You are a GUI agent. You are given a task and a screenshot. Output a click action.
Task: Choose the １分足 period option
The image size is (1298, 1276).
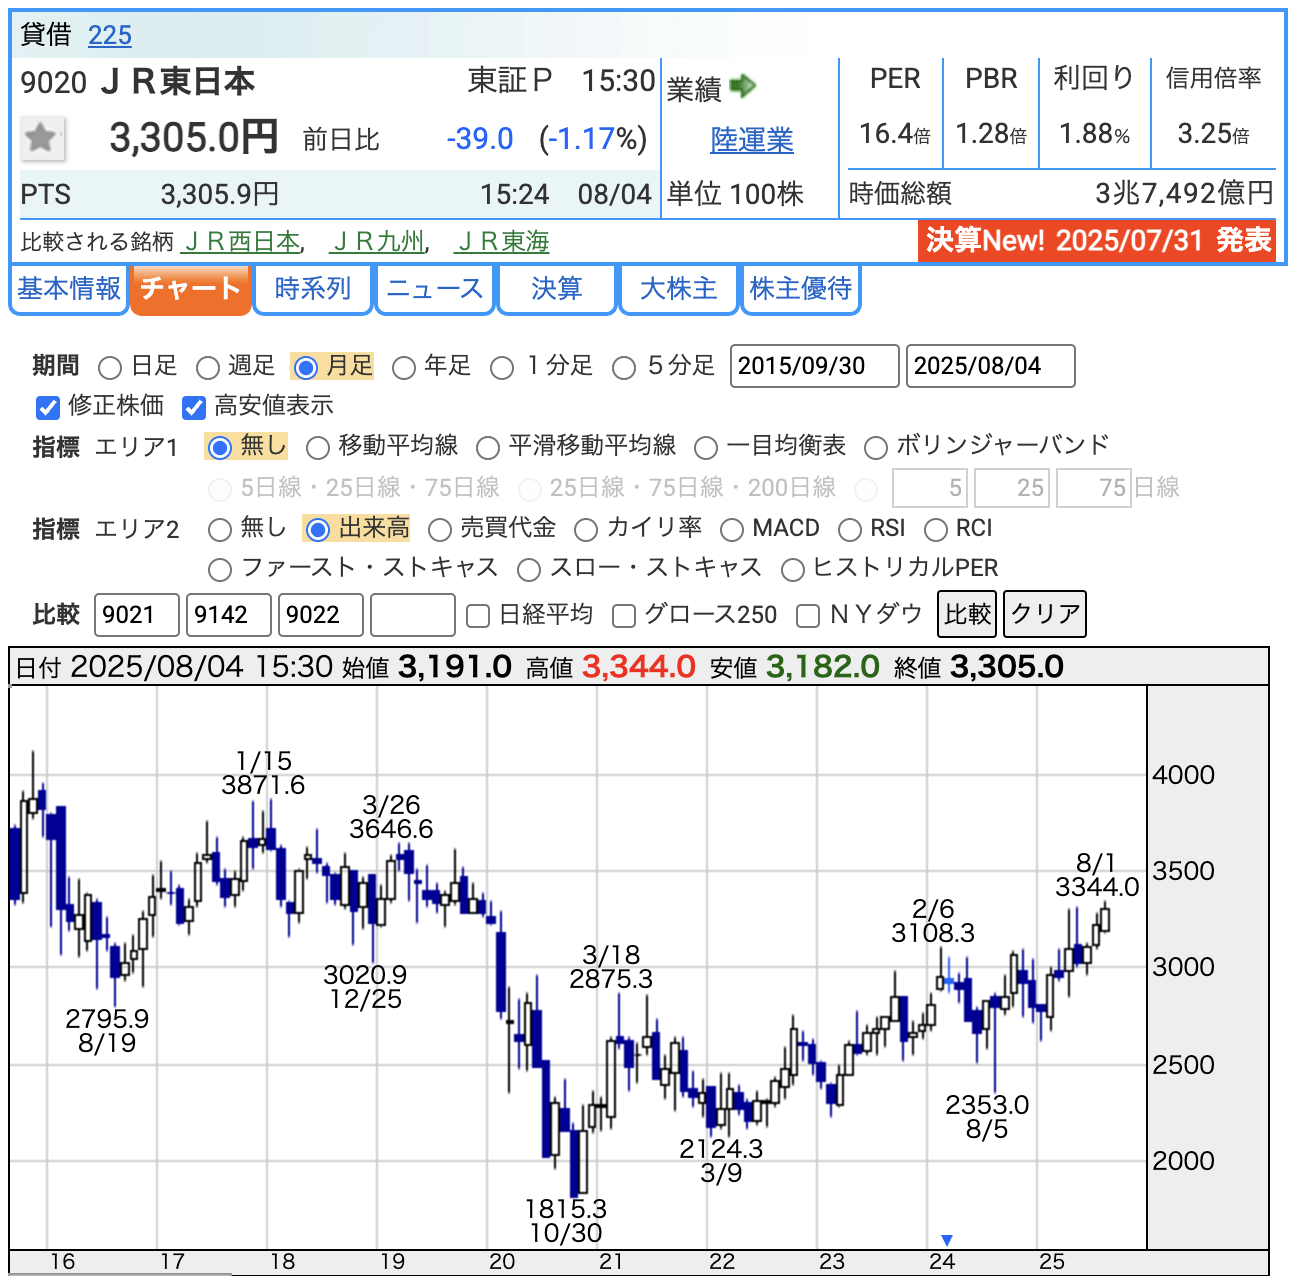pos(502,368)
